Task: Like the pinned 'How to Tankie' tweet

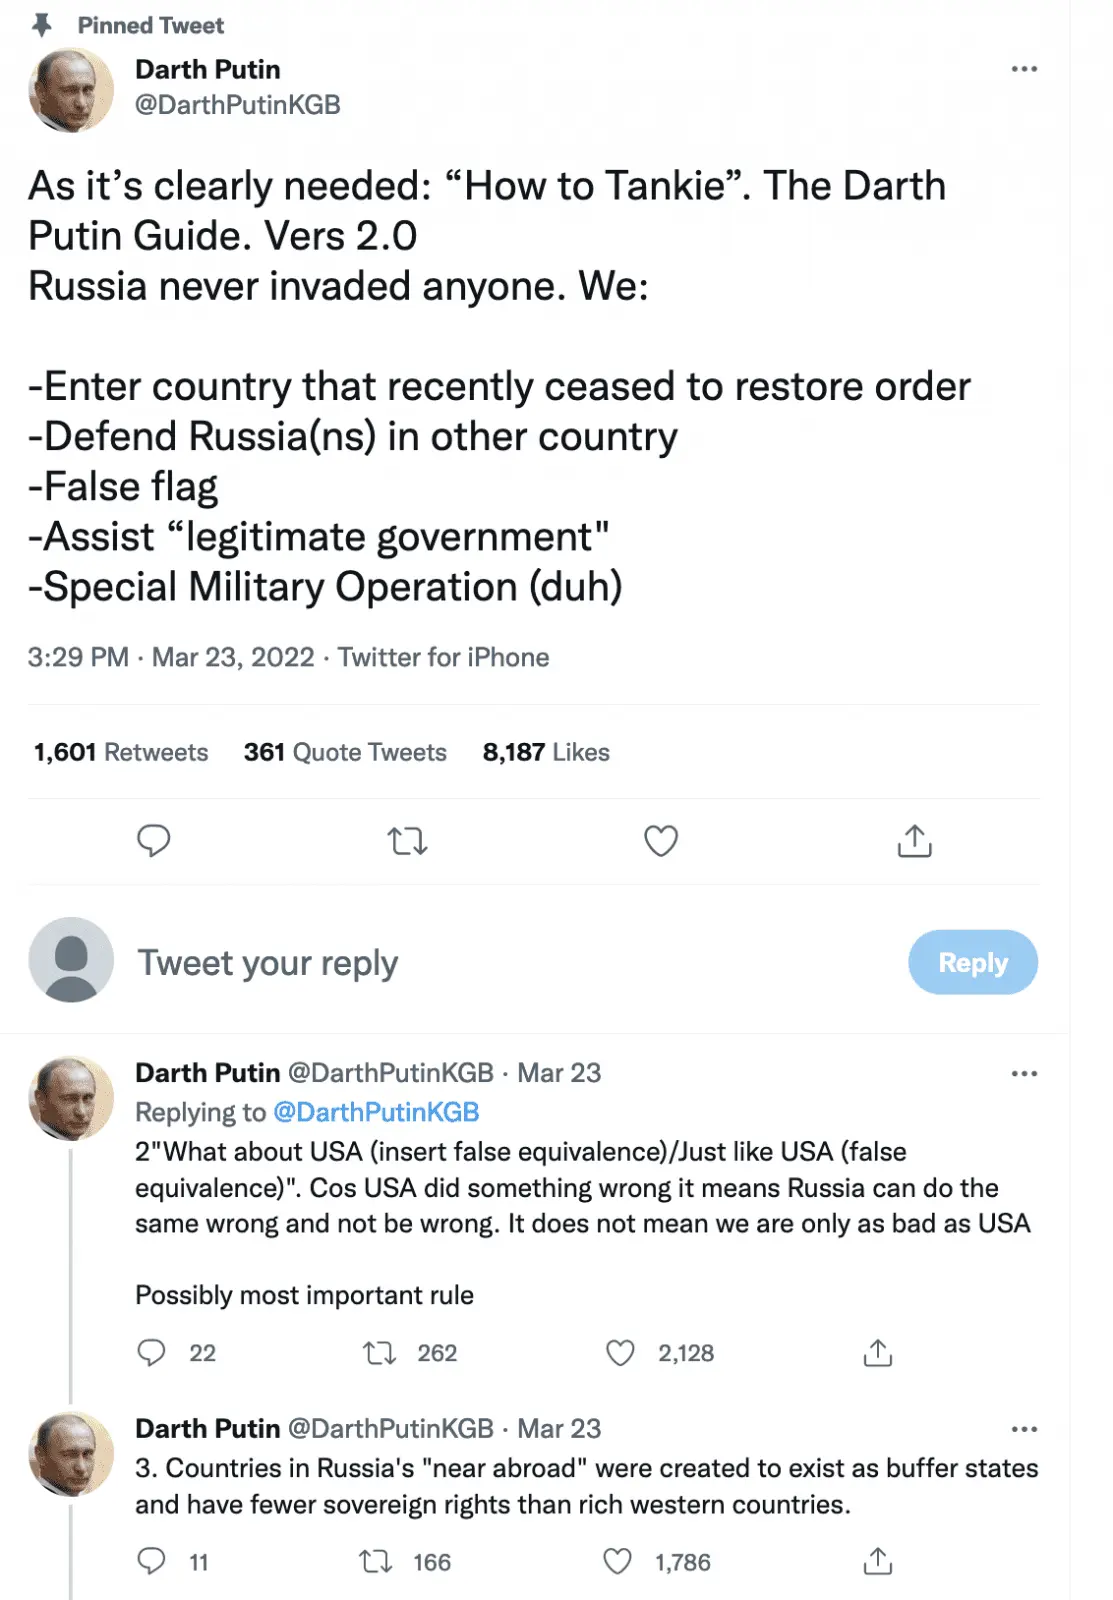Action: click(661, 841)
